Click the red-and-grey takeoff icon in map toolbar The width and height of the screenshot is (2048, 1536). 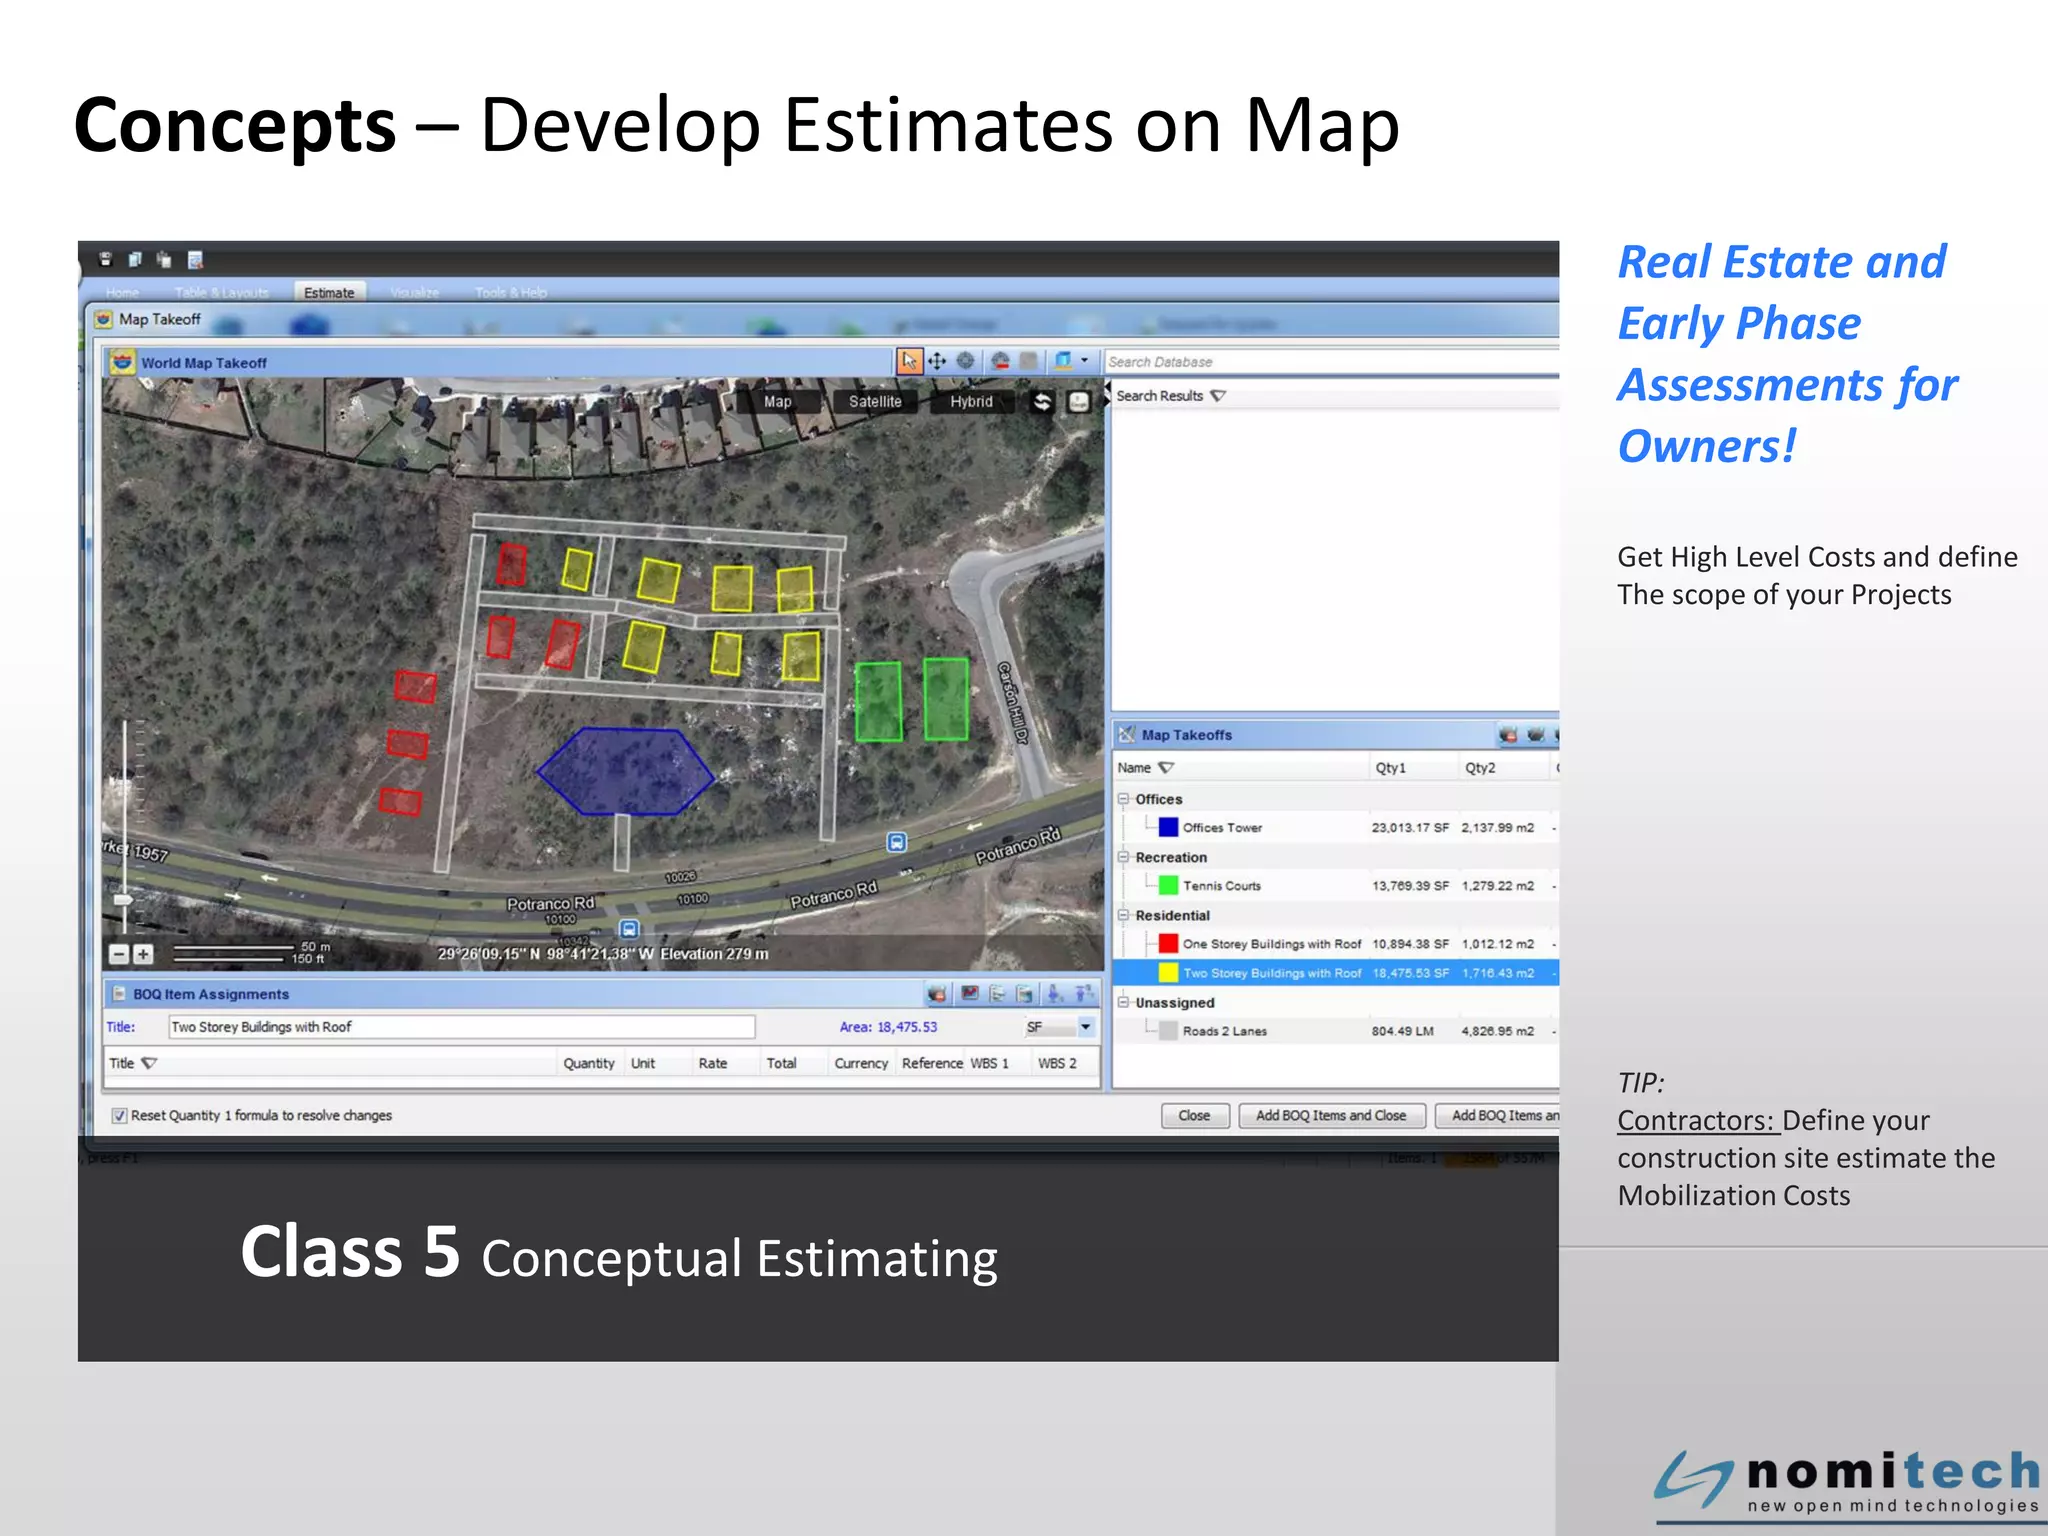click(1000, 361)
